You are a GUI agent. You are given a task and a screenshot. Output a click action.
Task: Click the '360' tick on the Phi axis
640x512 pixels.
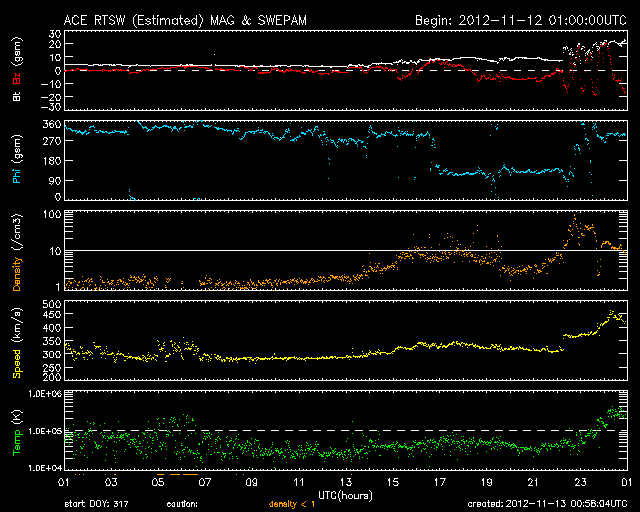(52, 124)
